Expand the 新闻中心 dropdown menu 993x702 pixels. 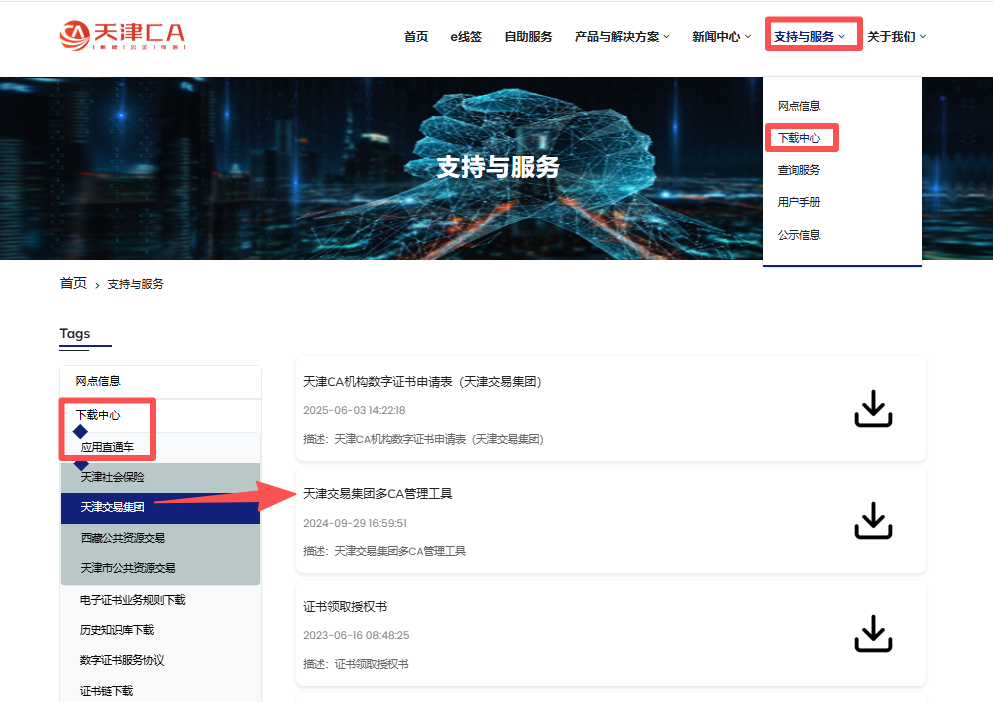point(721,37)
